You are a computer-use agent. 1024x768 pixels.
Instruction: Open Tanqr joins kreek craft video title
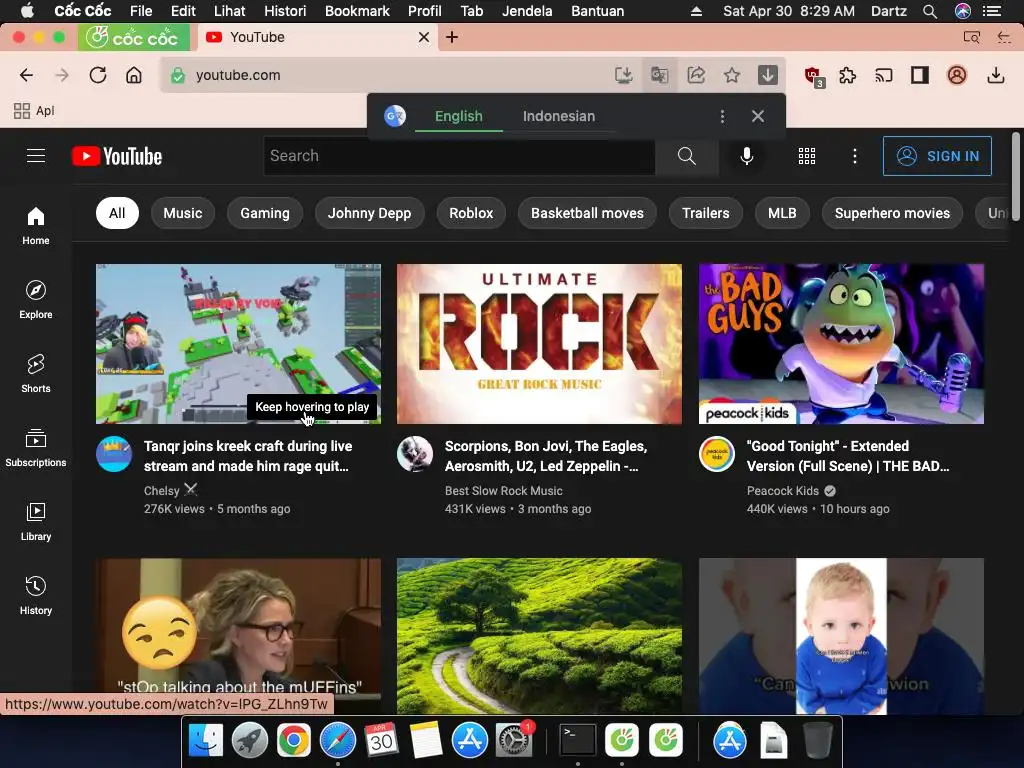248,456
